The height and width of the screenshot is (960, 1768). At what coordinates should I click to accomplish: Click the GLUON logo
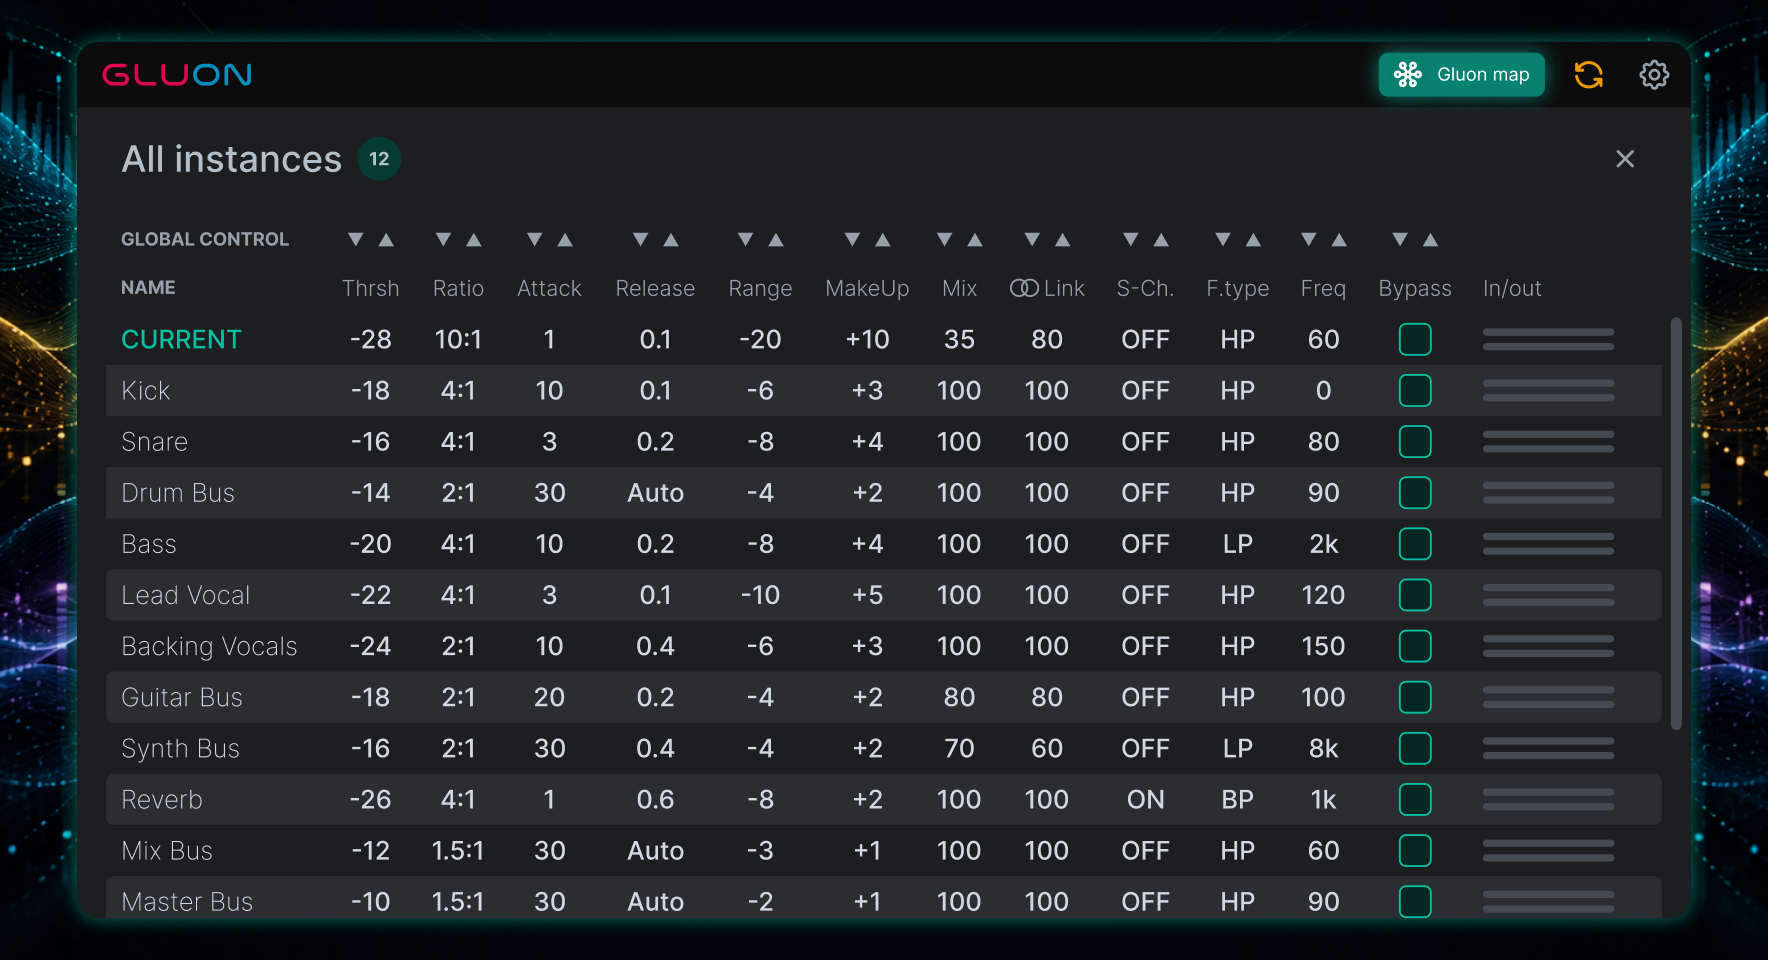(177, 75)
